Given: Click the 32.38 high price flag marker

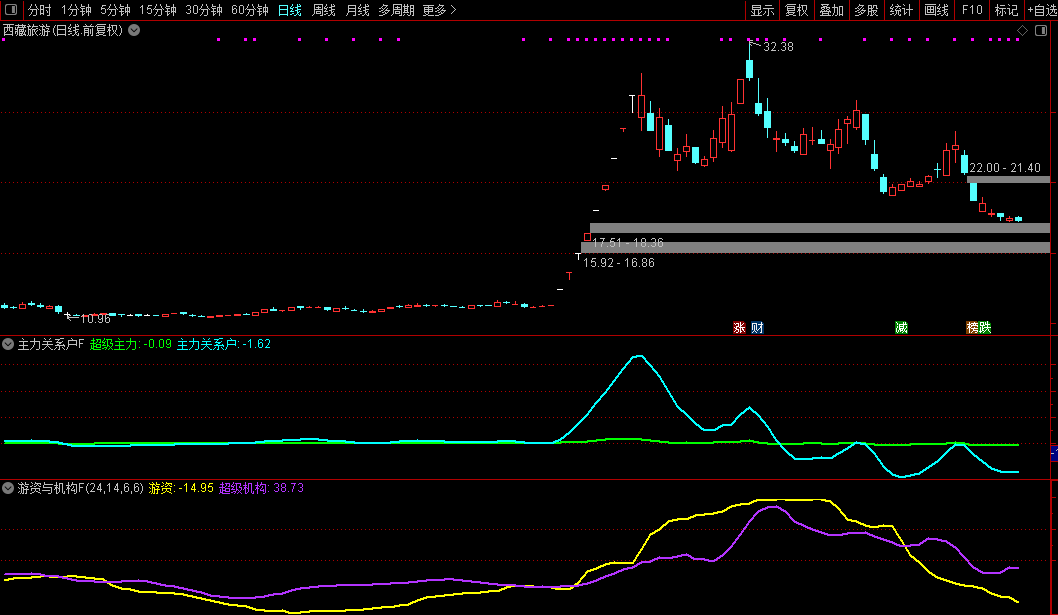Looking at the screenshot, I should pyautogui.click(x=754, y=44).
